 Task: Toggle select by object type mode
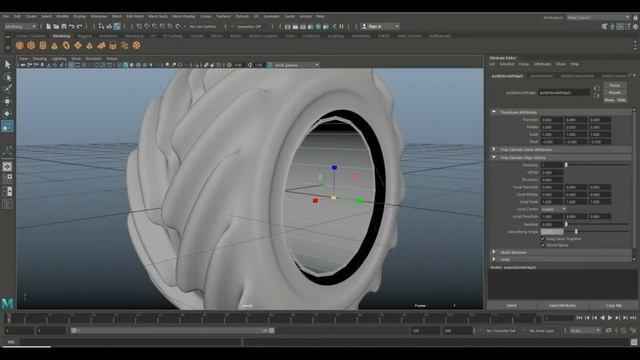[x=109, y=27]
